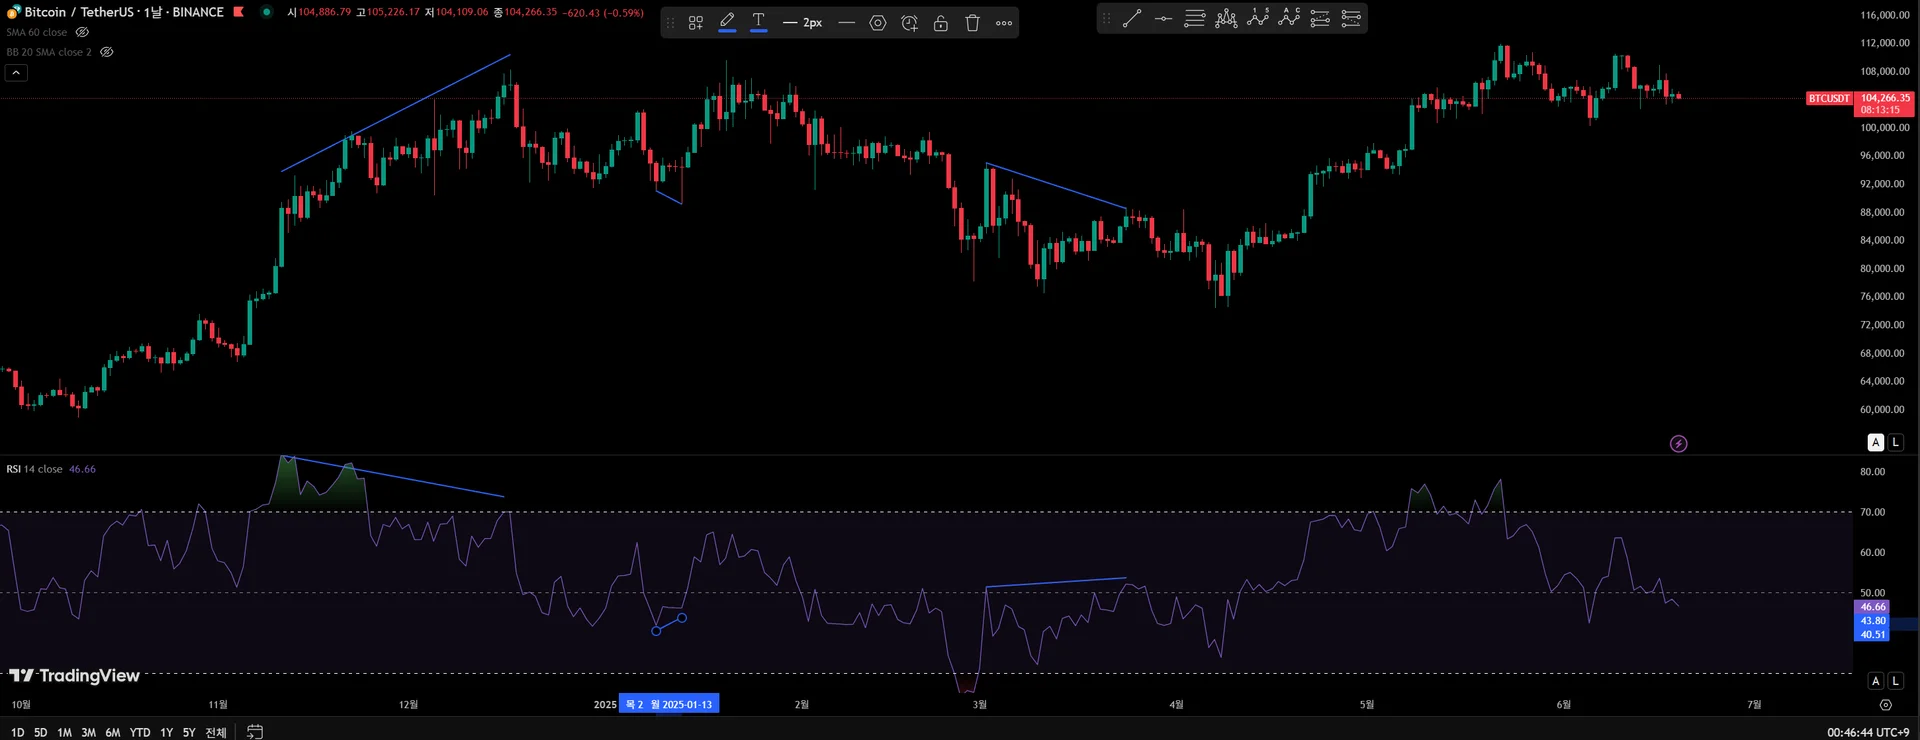1920x740 pixels.
Task: Select the YTD time range
Action: click(x=140, y=733)
